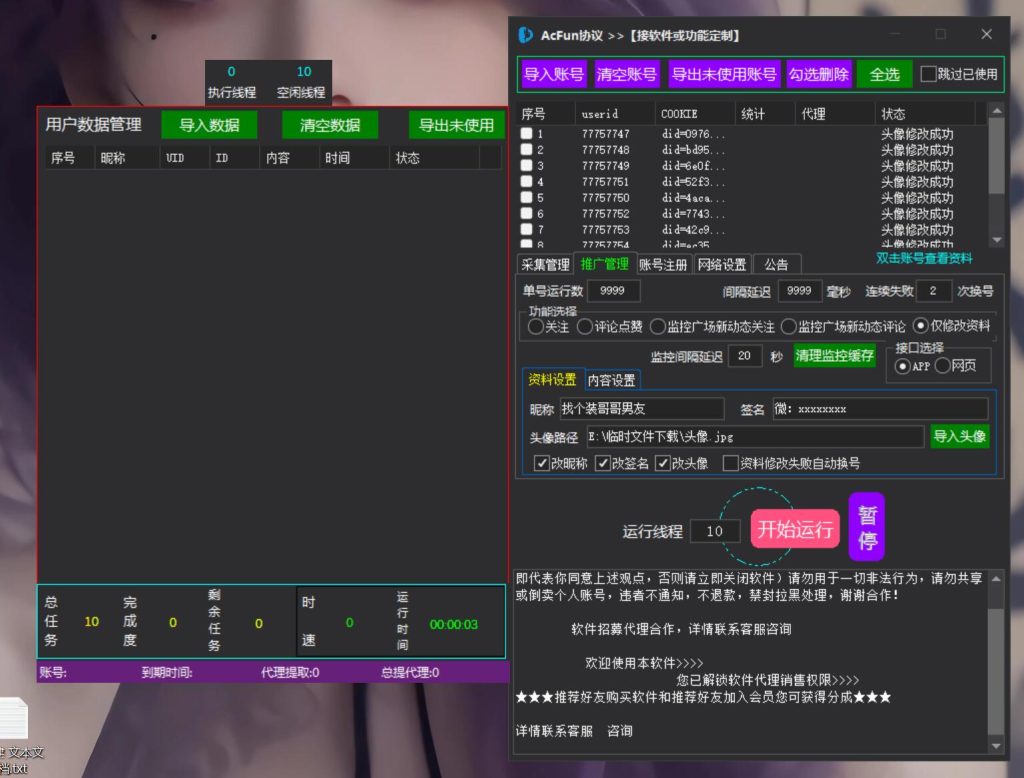Click userid column header
Screen dimensions: 1024x778
pyautogui.click(x=615, y=114)
